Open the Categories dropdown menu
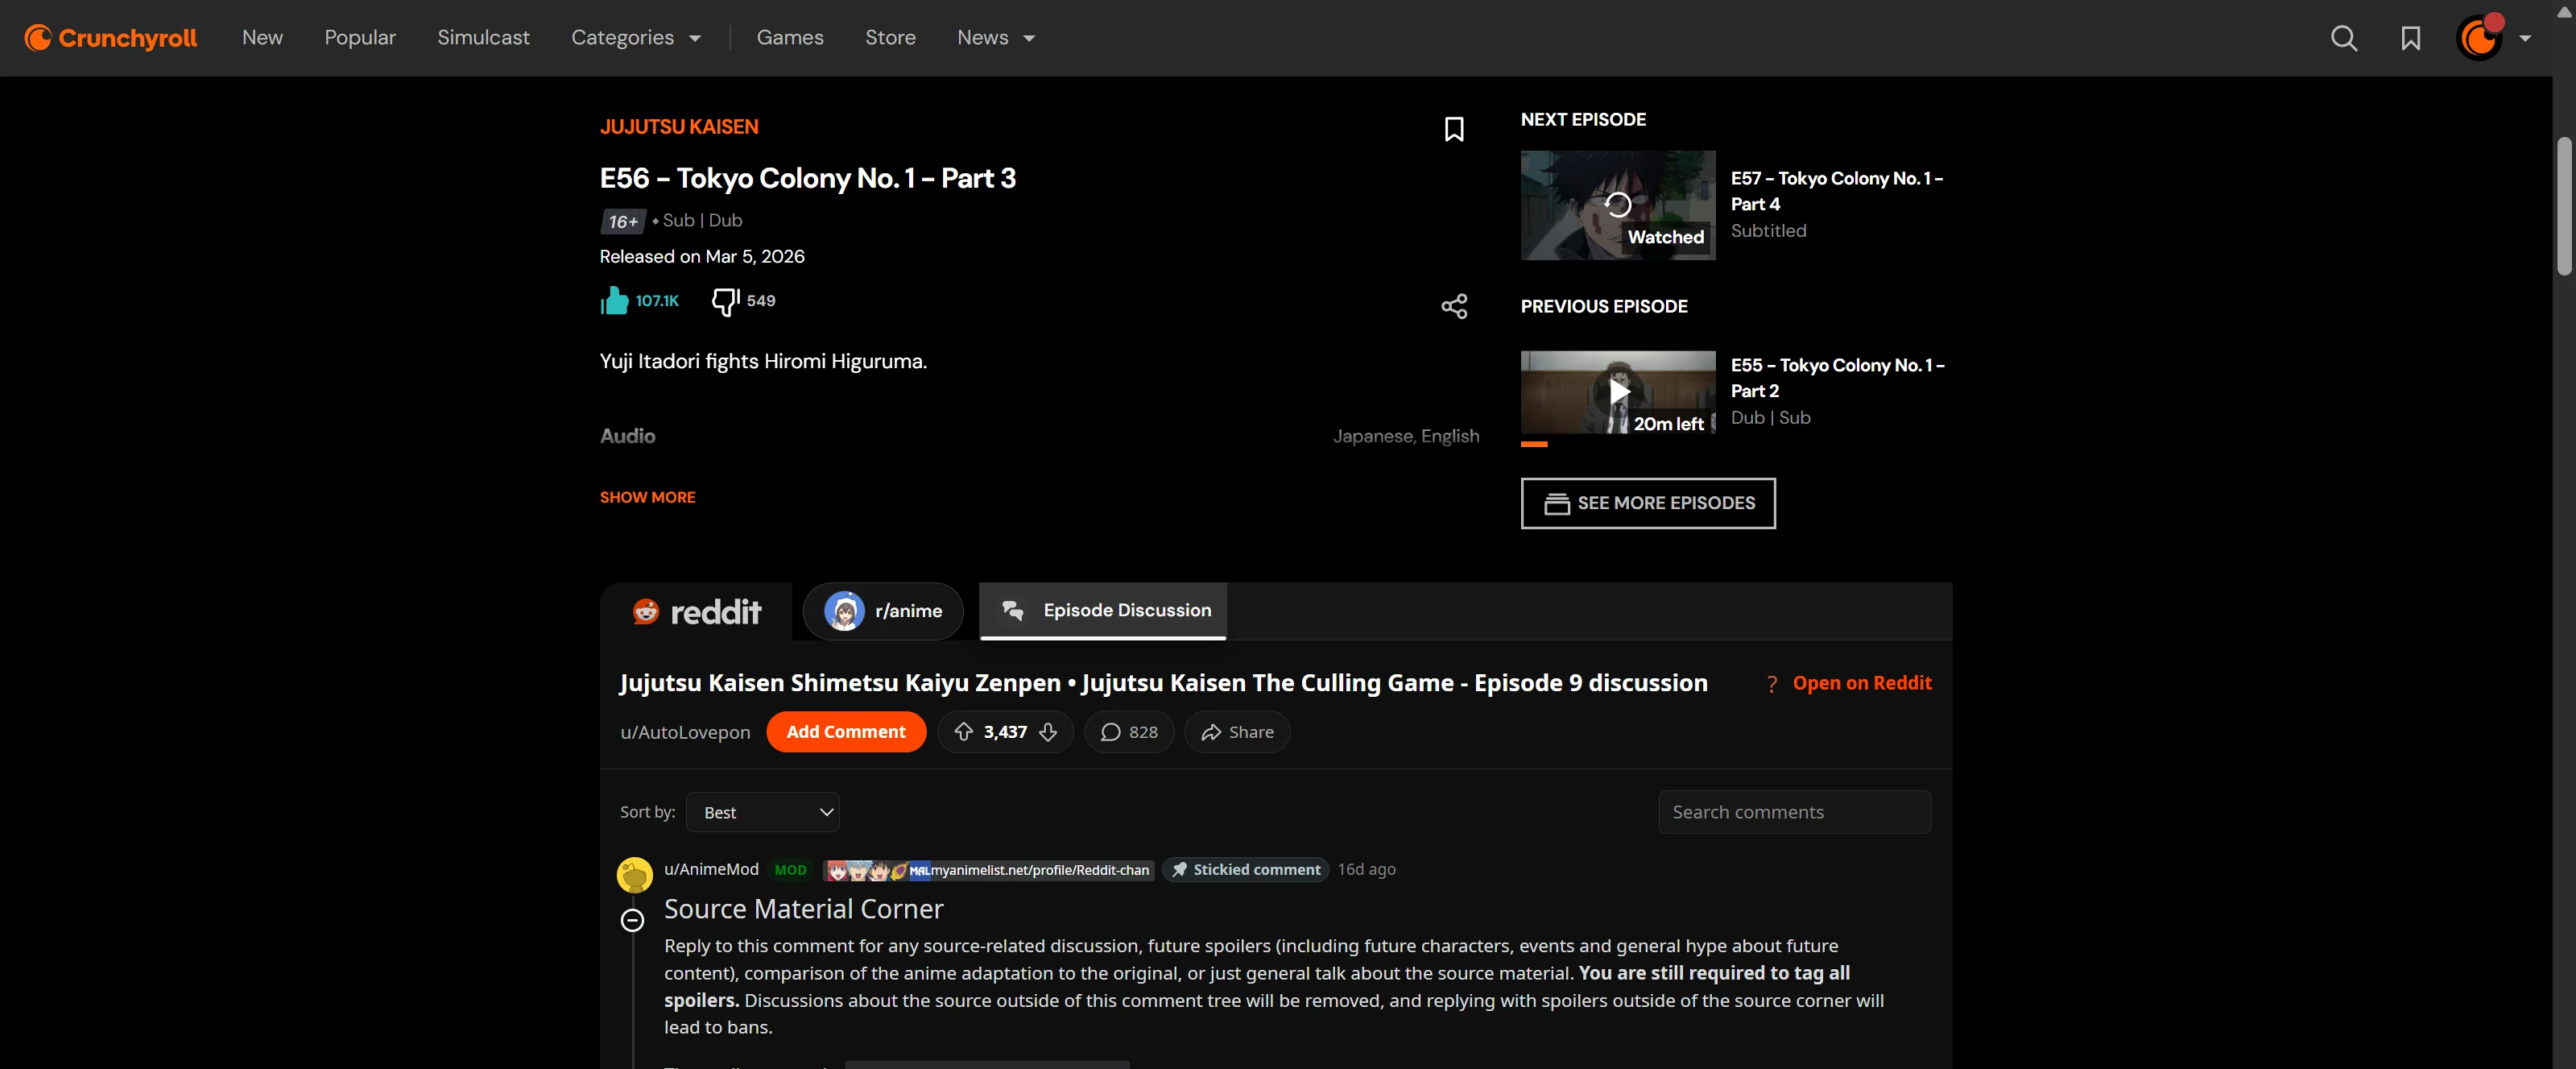Image resolution: width=2576 pixels, height=1069 pixels. 636,38
